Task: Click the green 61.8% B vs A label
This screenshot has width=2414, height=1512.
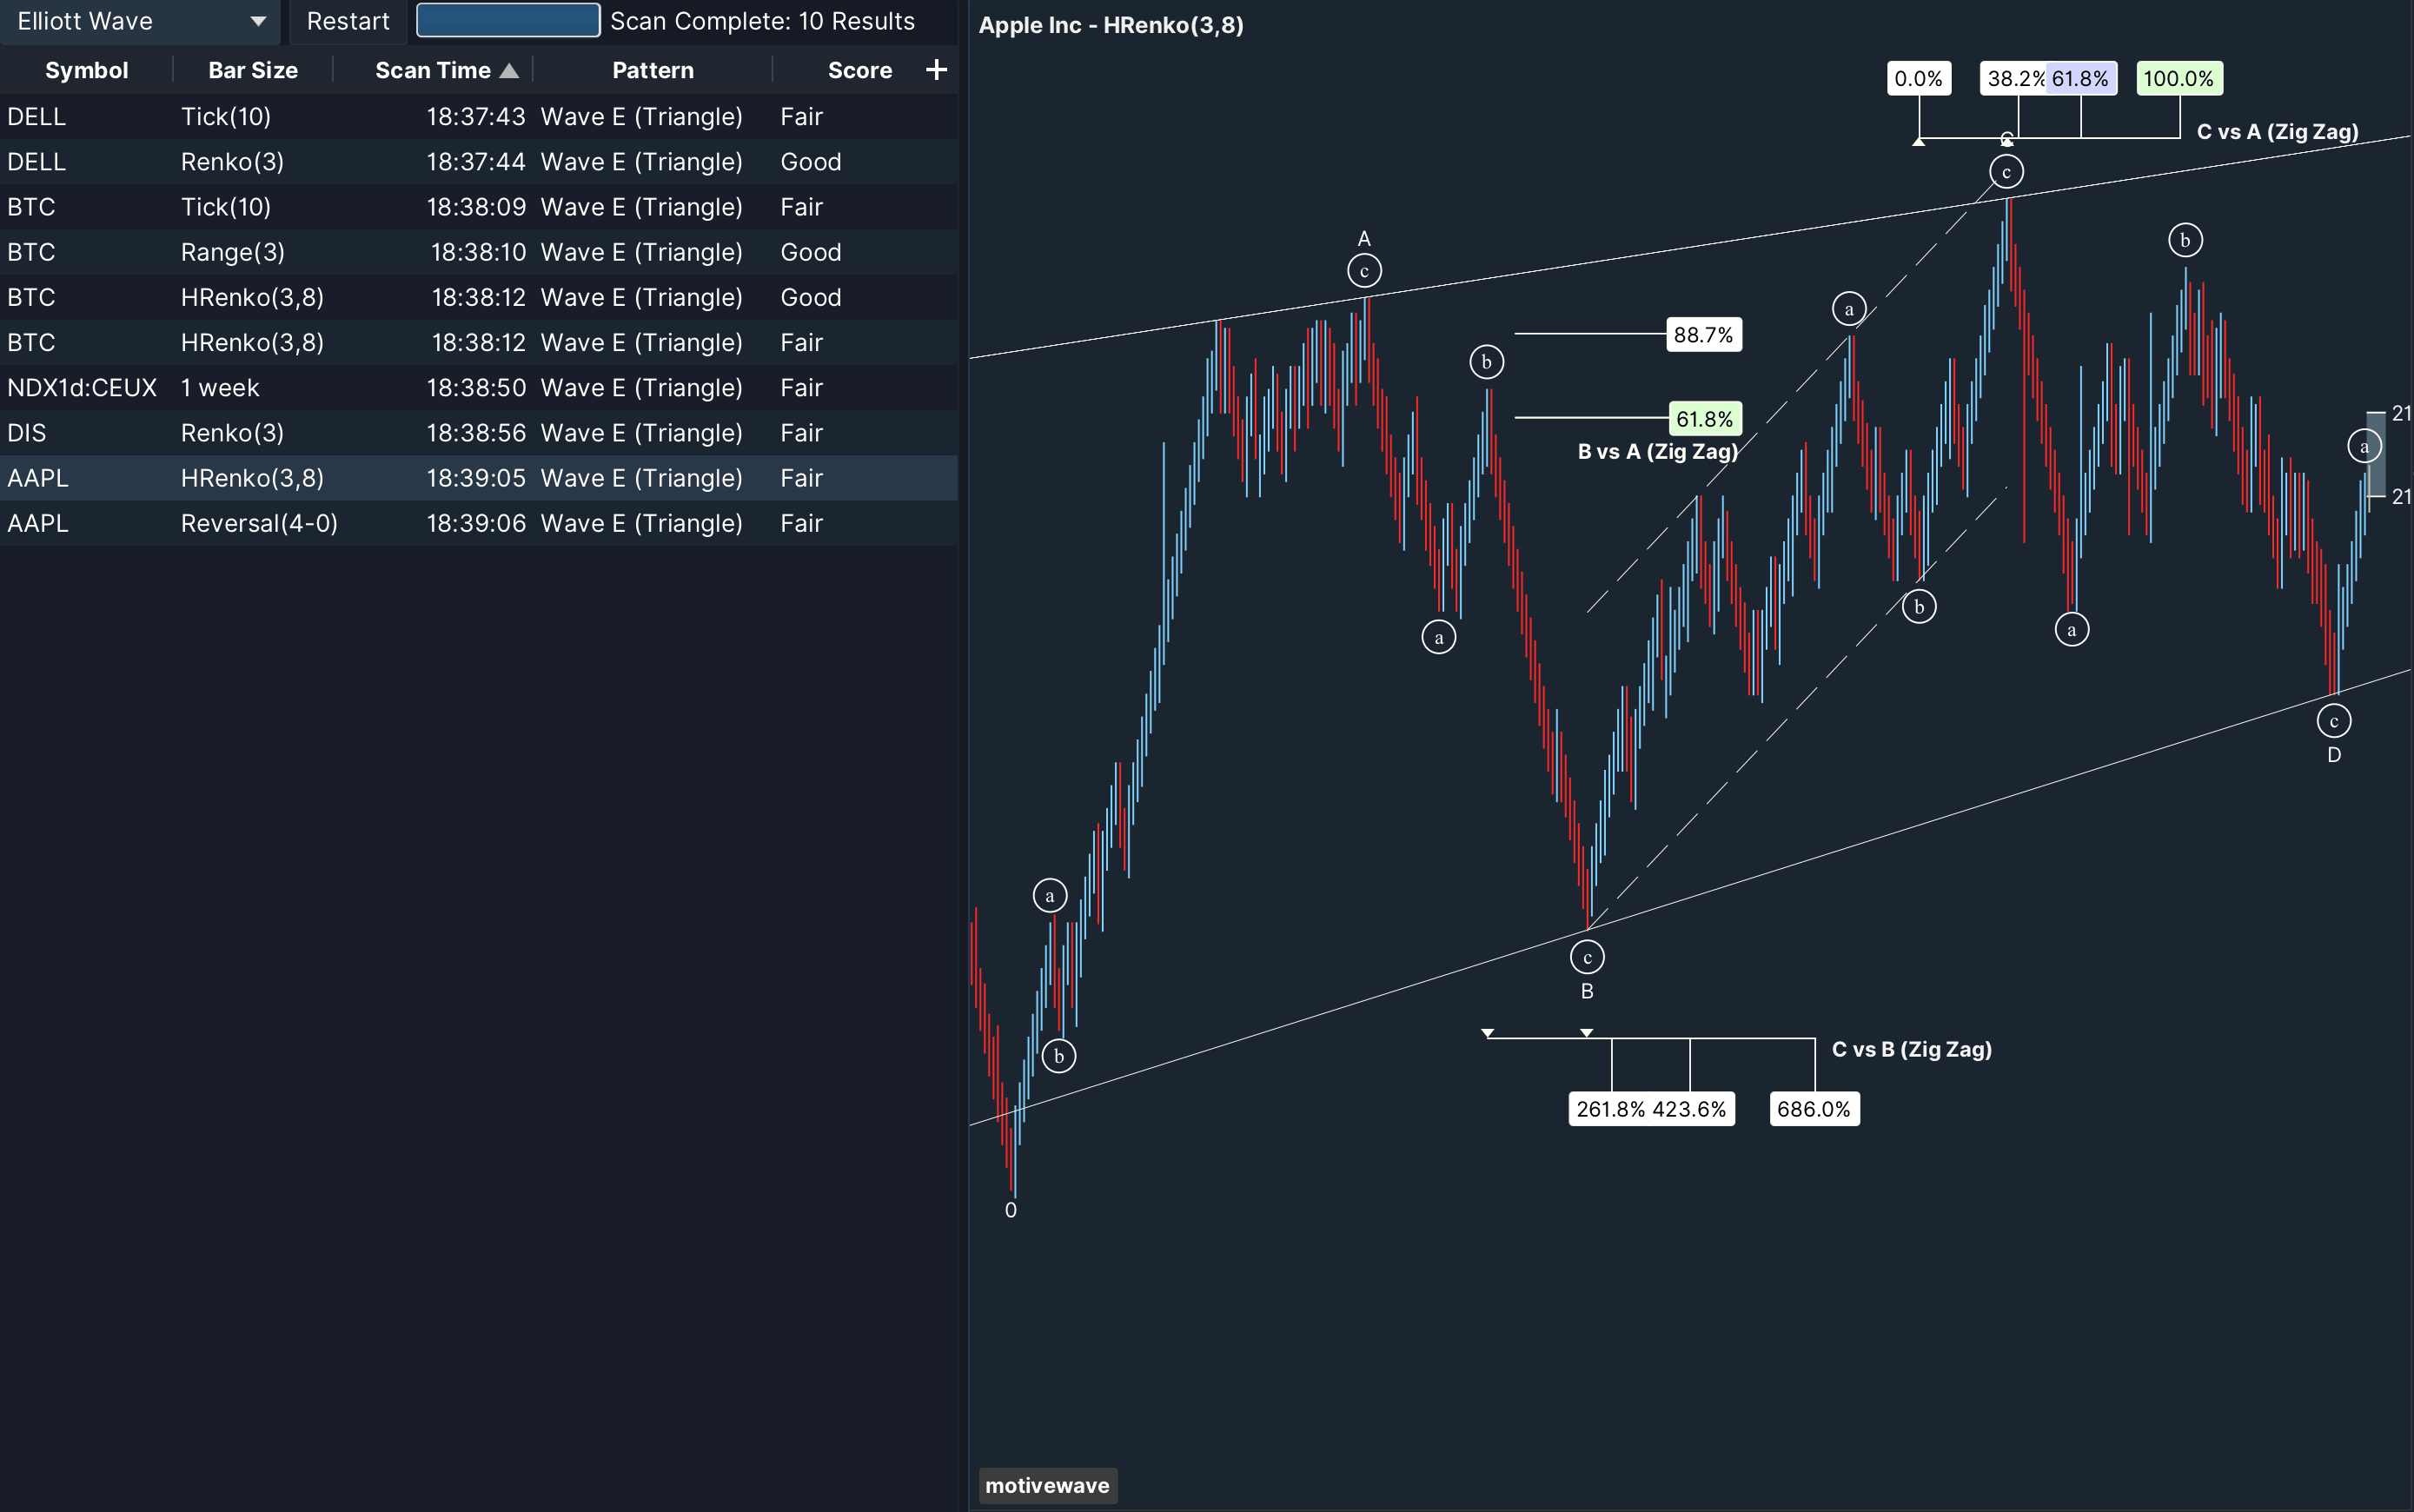Action: (1704, 419)
